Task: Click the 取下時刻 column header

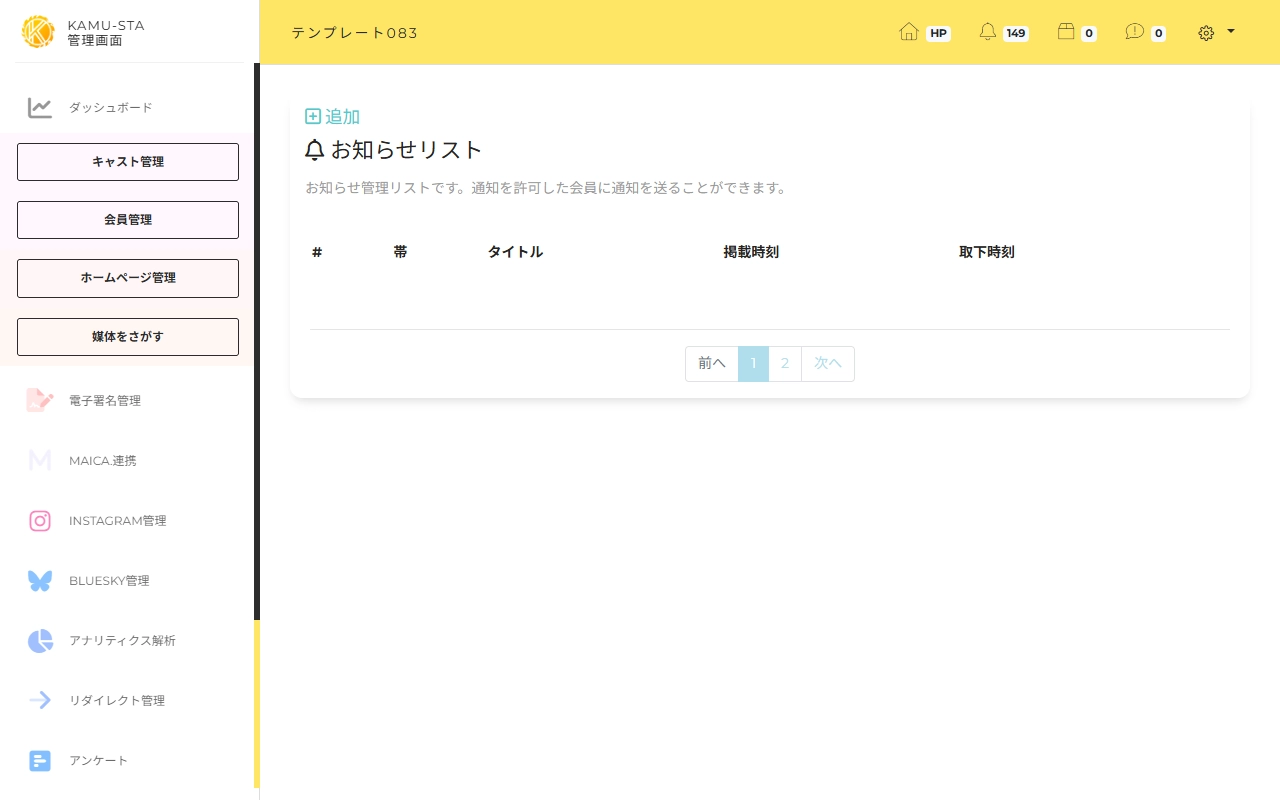Action: tap(987, 252)
